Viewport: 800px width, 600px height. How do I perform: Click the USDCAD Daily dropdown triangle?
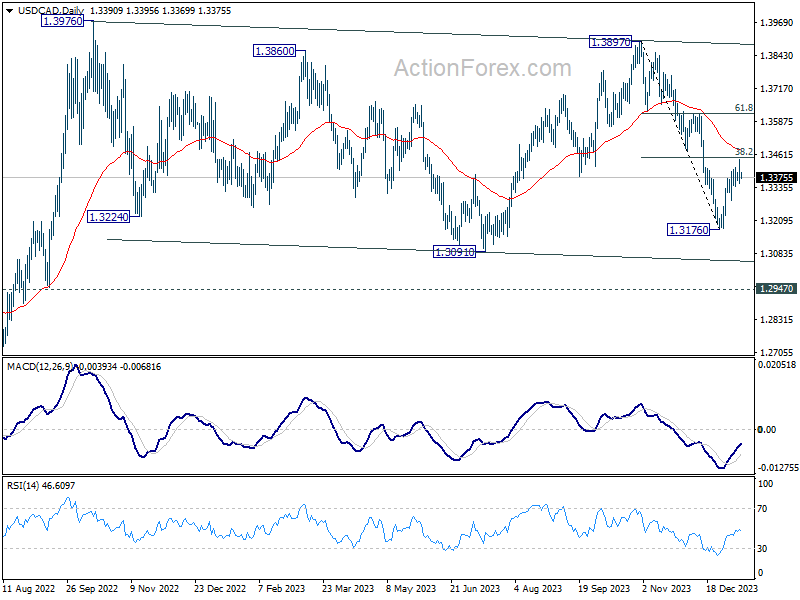pos(10,11)
